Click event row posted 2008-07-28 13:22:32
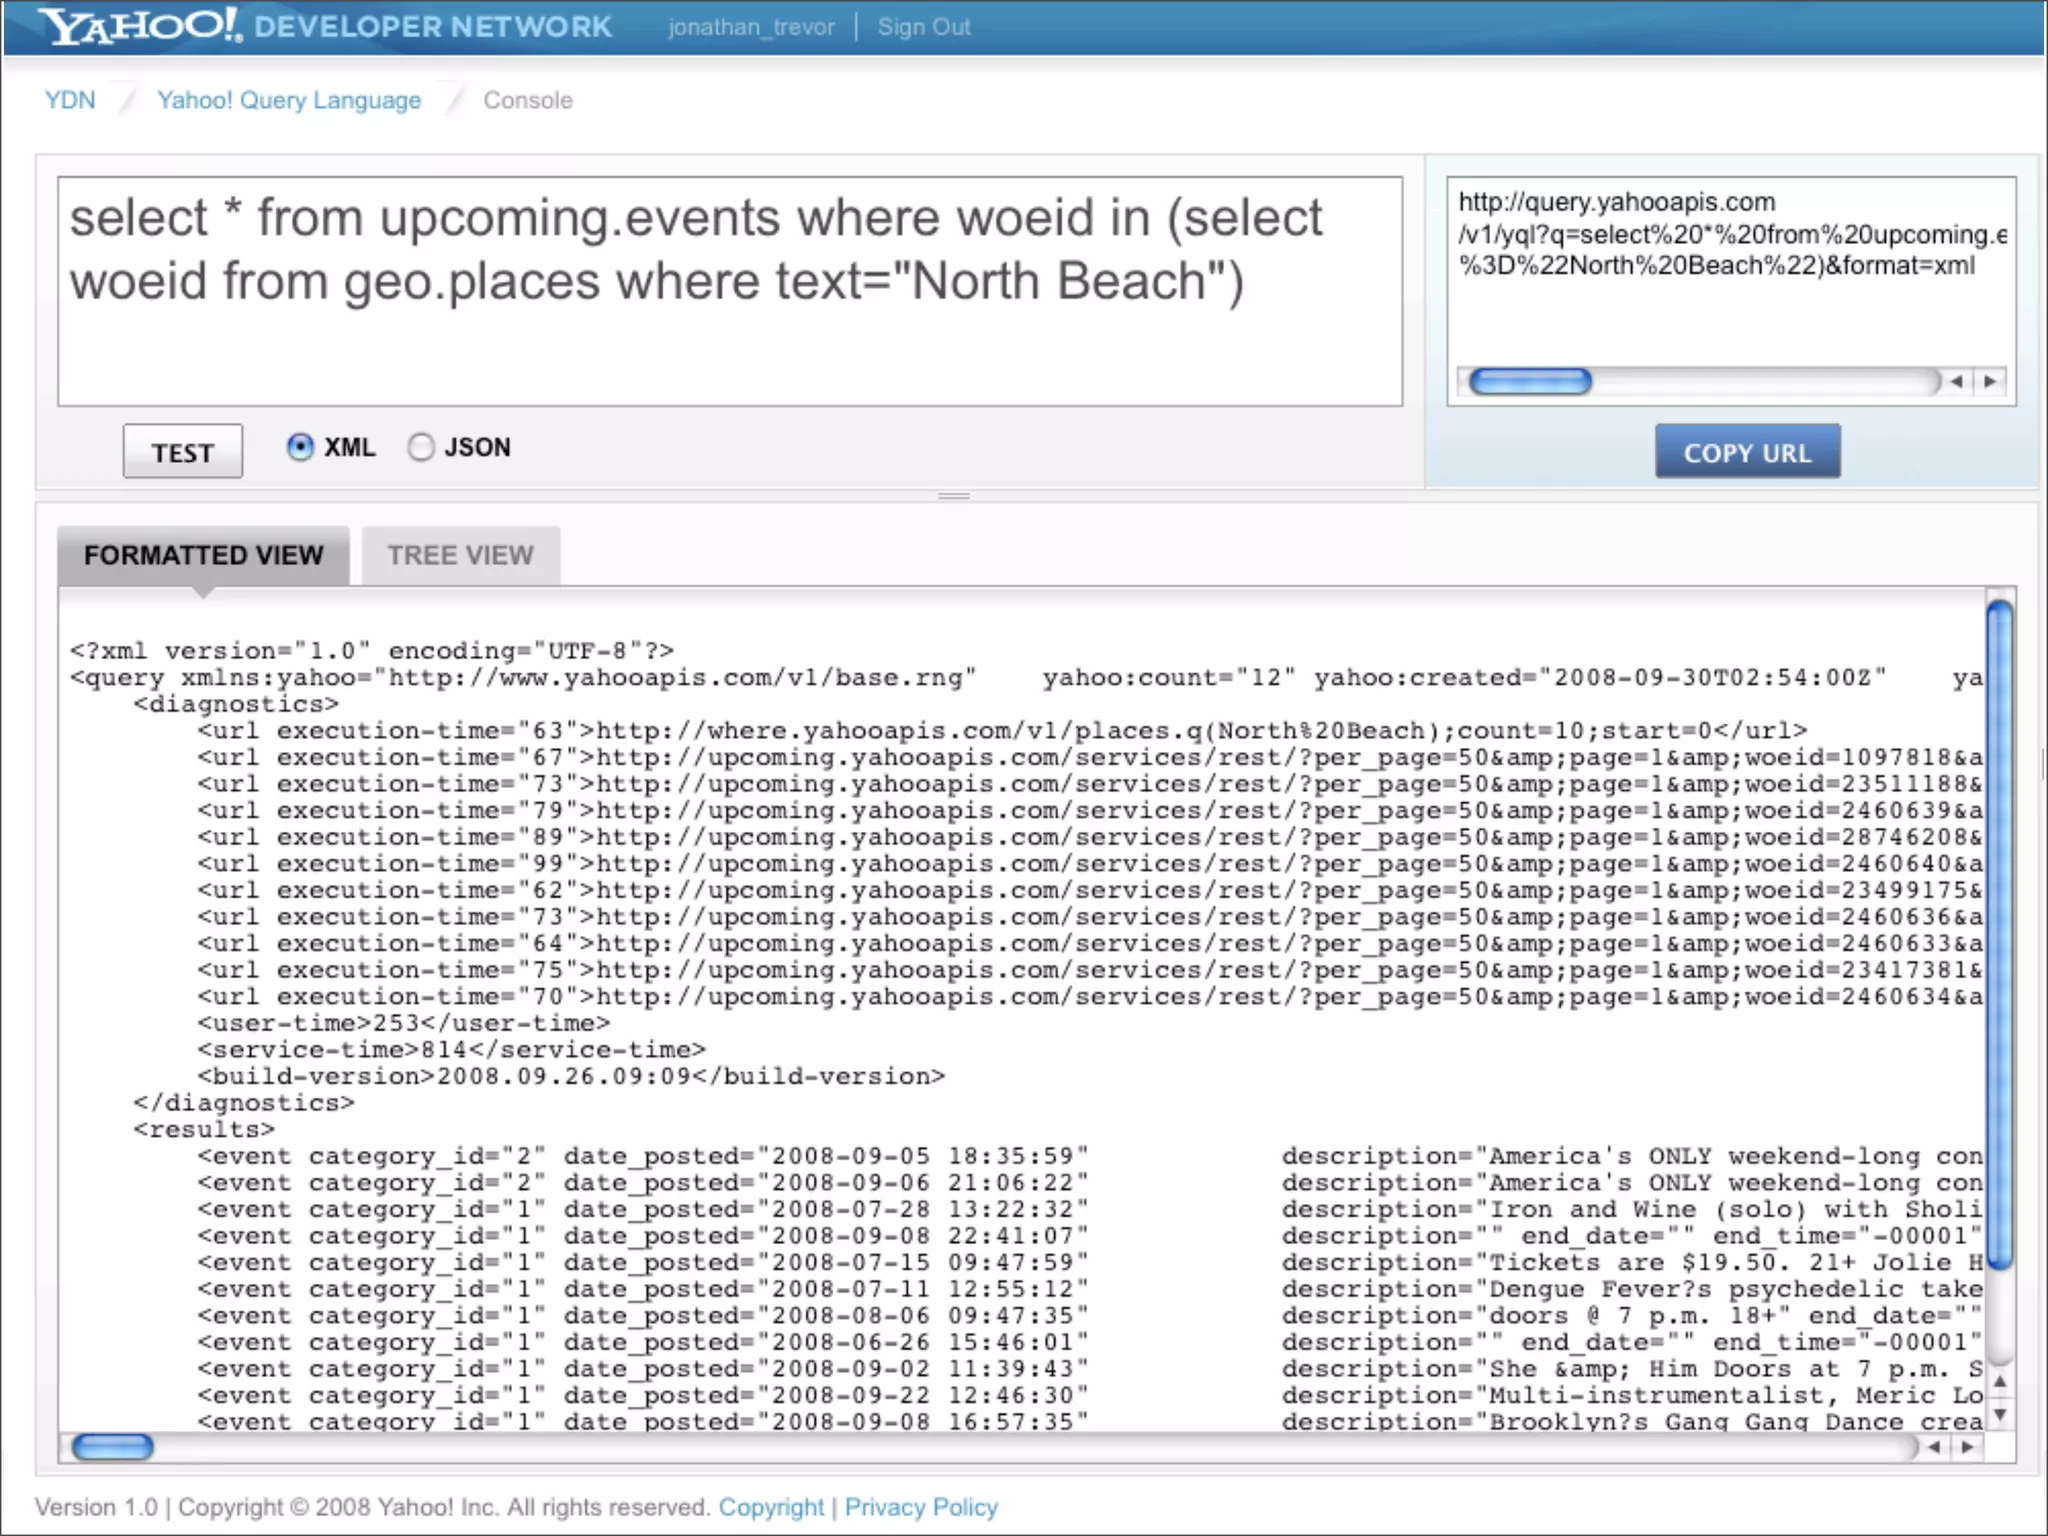Viewport: 2048px width, 1536px height. tap(1090, 1209)
